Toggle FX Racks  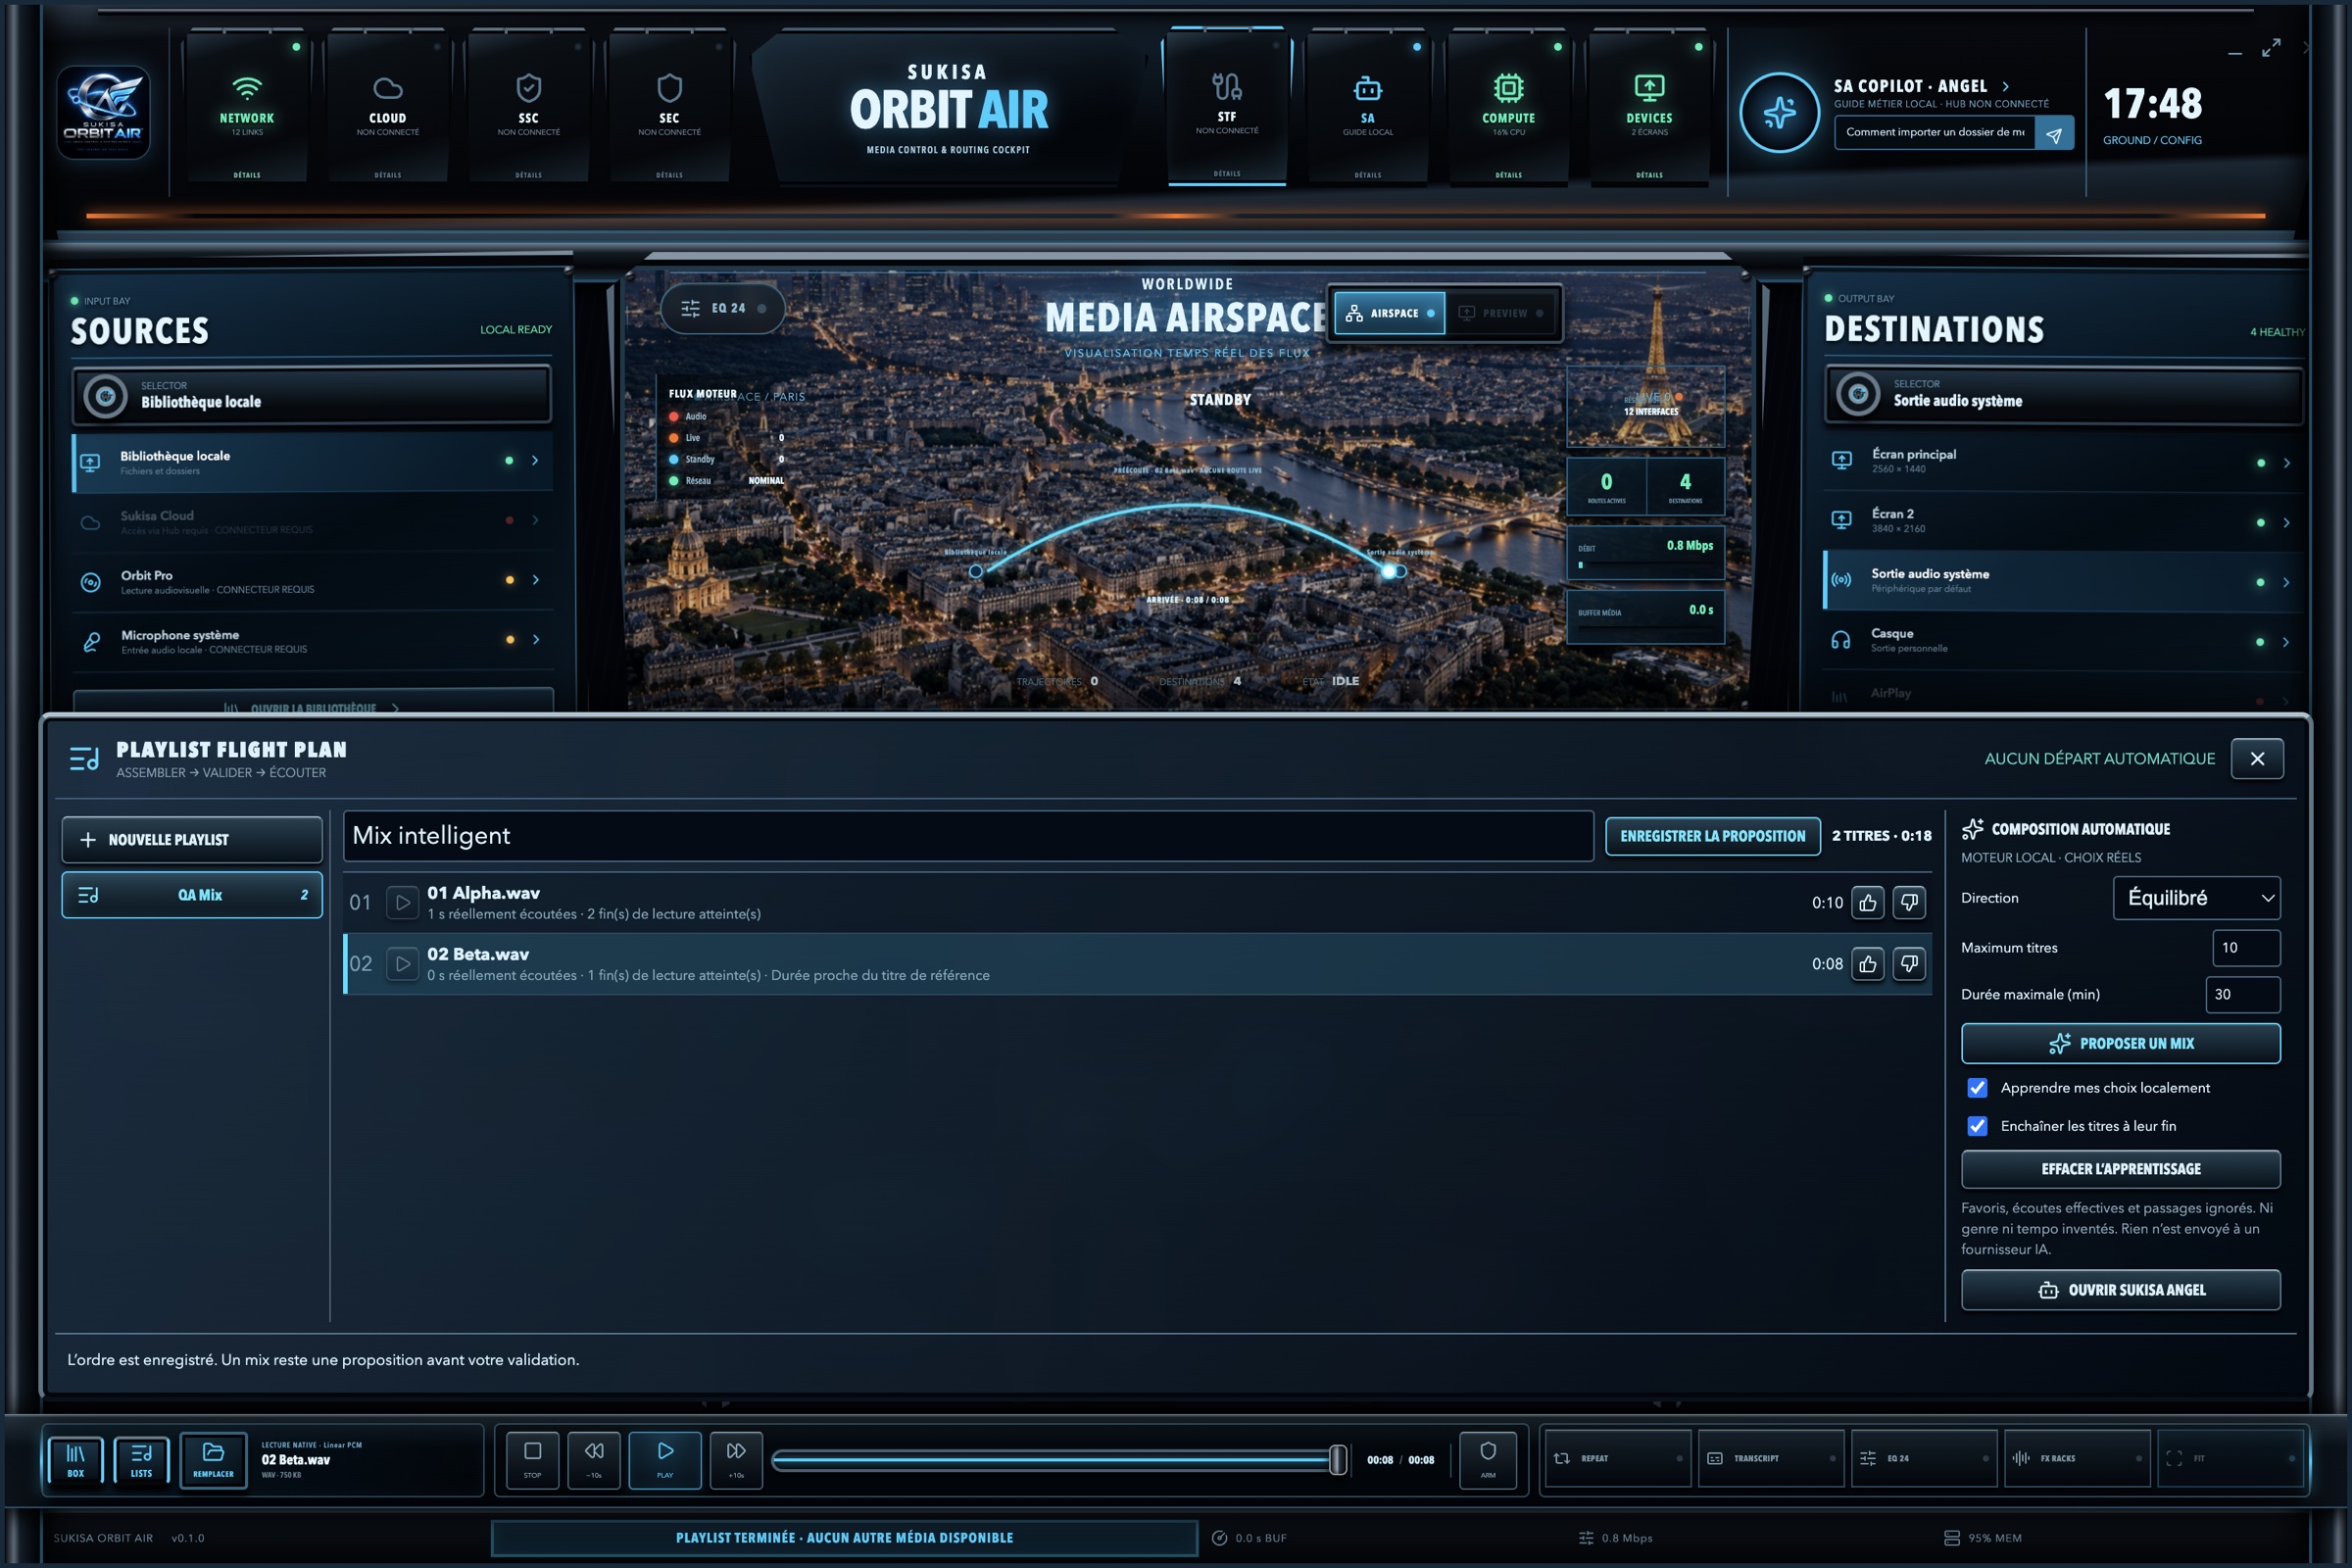tap(2077, 1459)
